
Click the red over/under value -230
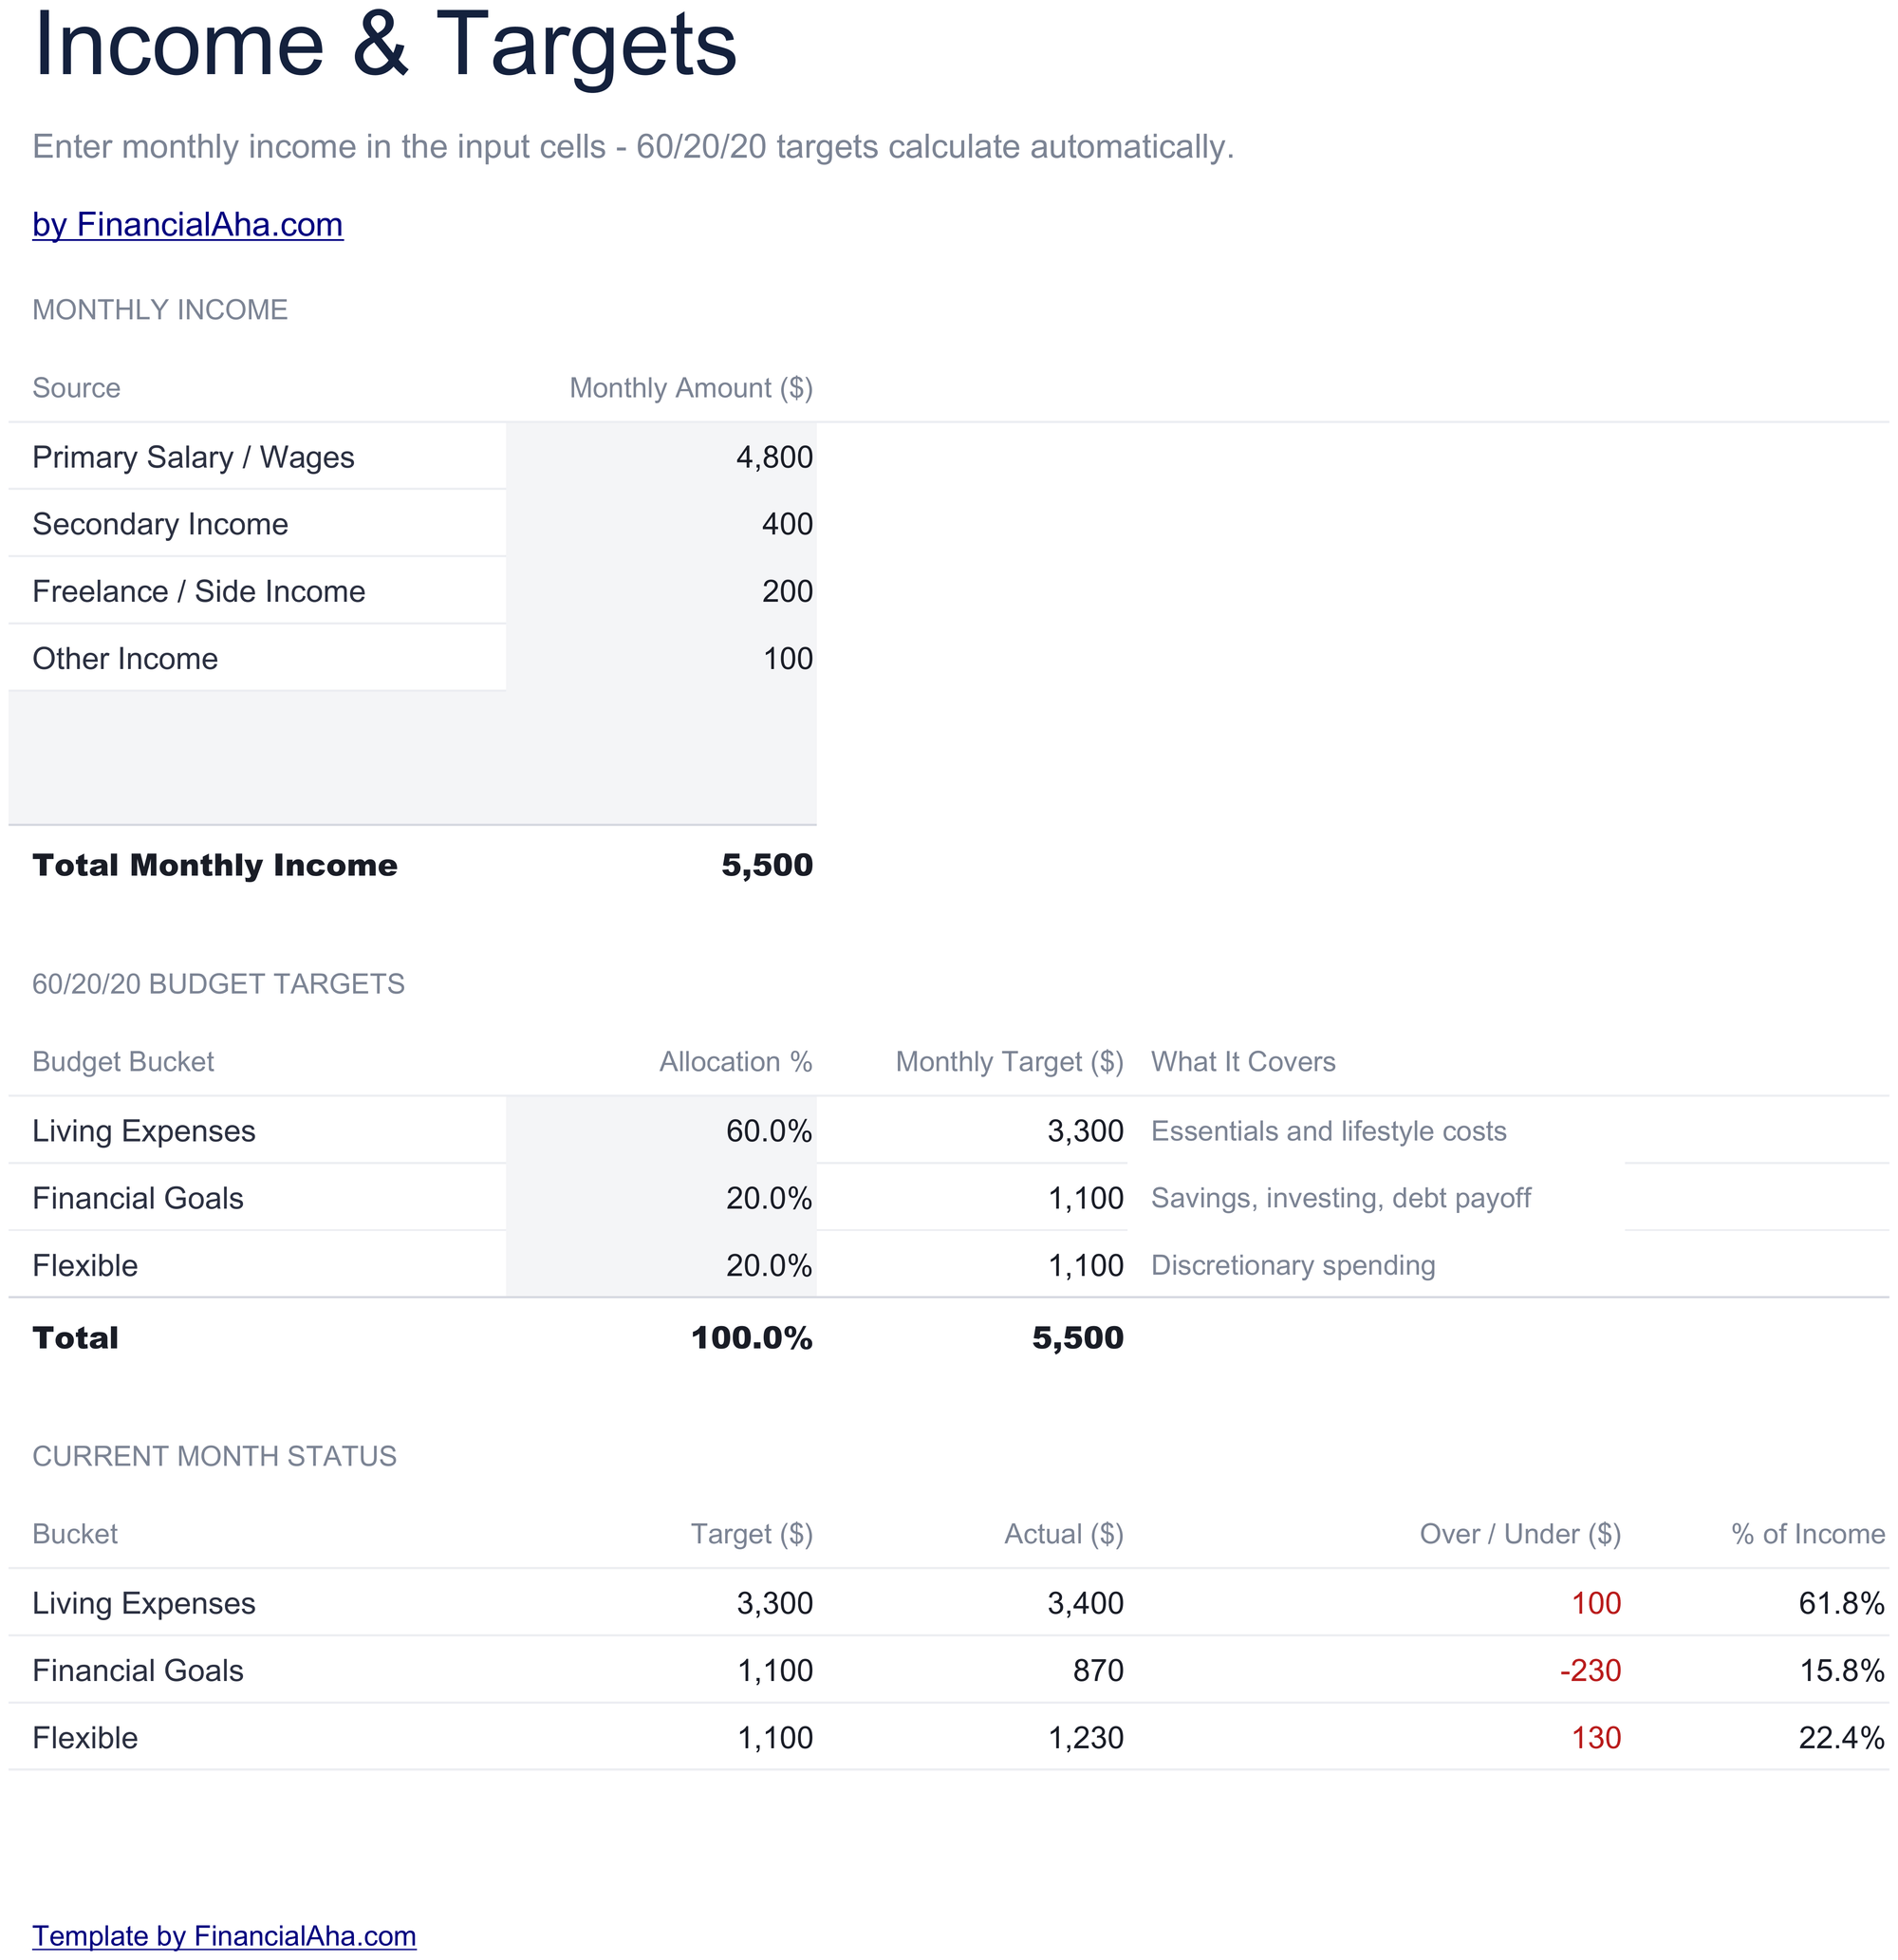[1590, 1670]
